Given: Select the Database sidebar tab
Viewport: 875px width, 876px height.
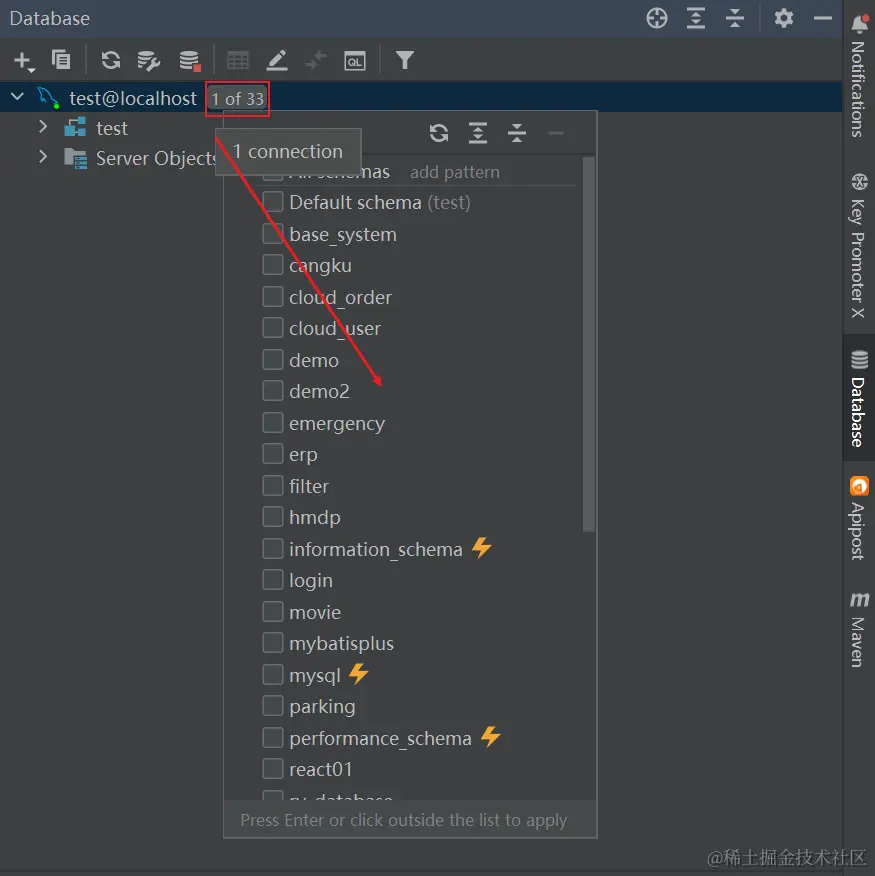Looking at the screenshot, I should click(x=859, y=398).
